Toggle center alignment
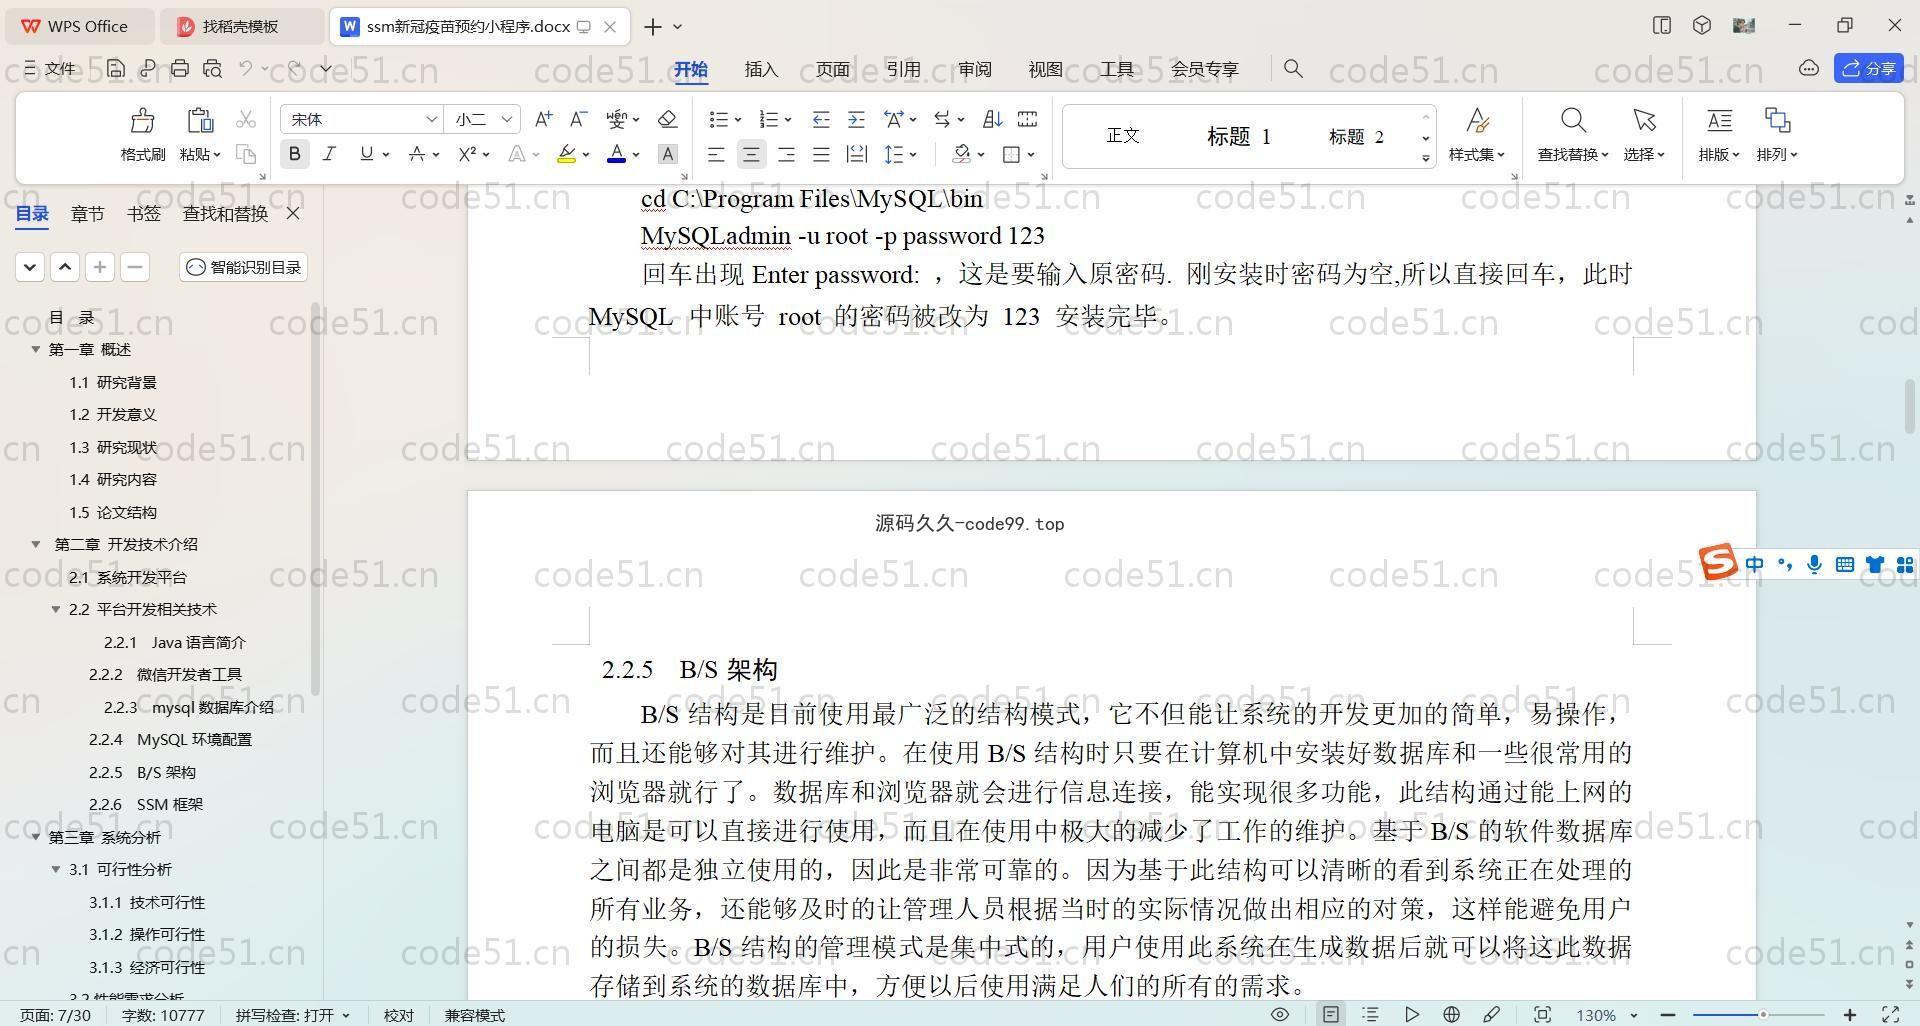1920x1026 pixels. [751, 154]
